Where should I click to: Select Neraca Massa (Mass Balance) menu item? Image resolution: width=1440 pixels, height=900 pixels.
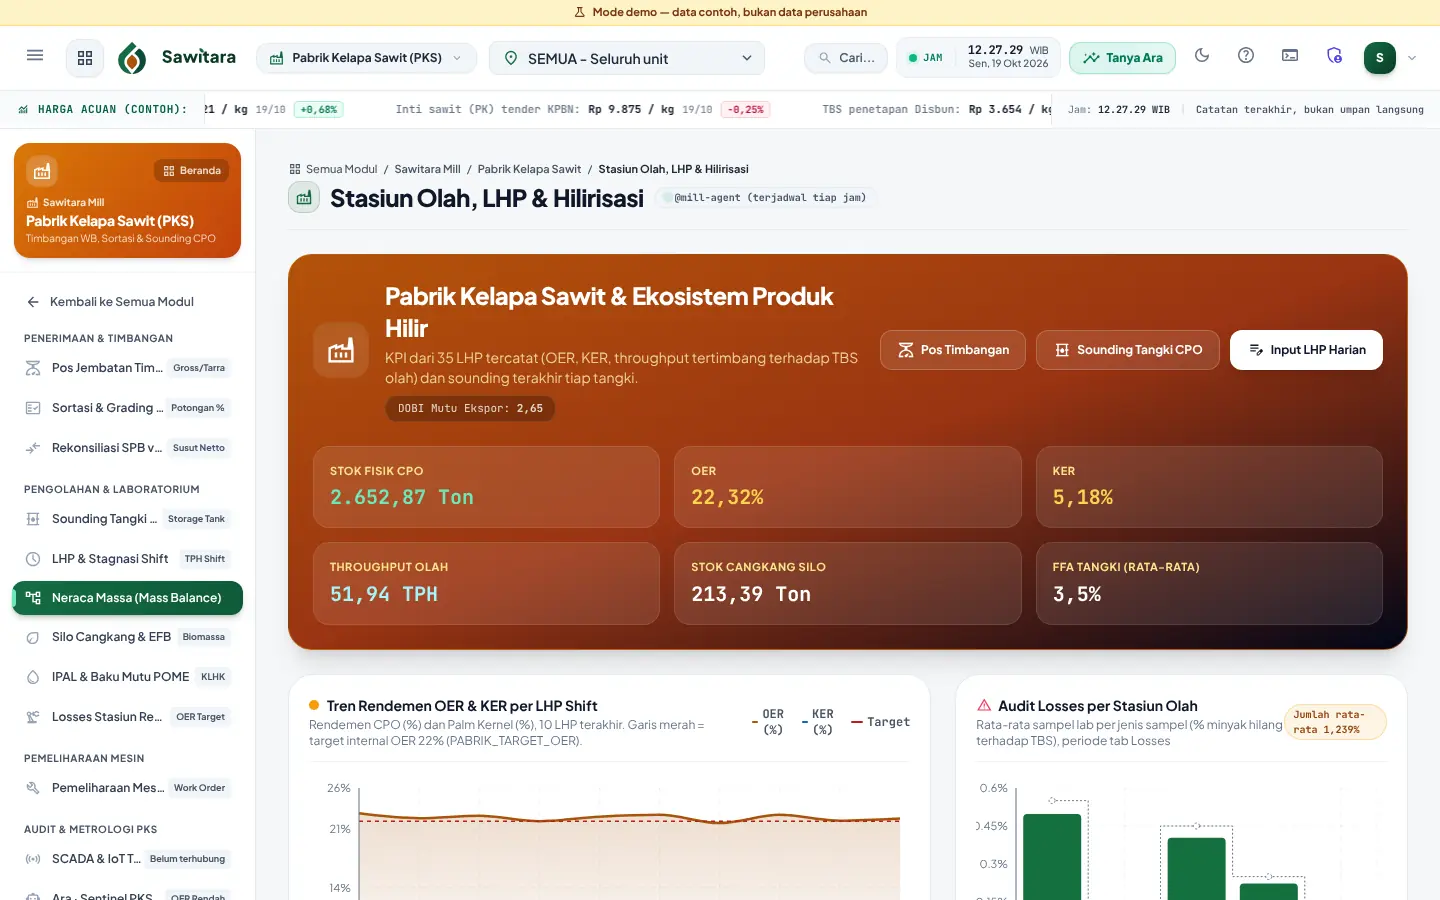tap(128, 598)
